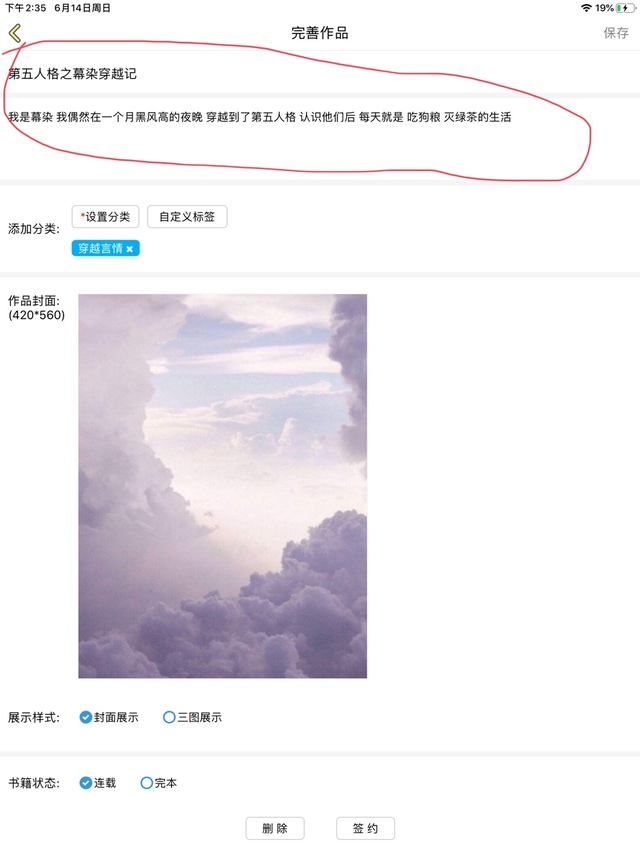Viewport: 640px width, 855px height.
Task: Open the 设置分类 category picker
Action: [x=105, y=216]
